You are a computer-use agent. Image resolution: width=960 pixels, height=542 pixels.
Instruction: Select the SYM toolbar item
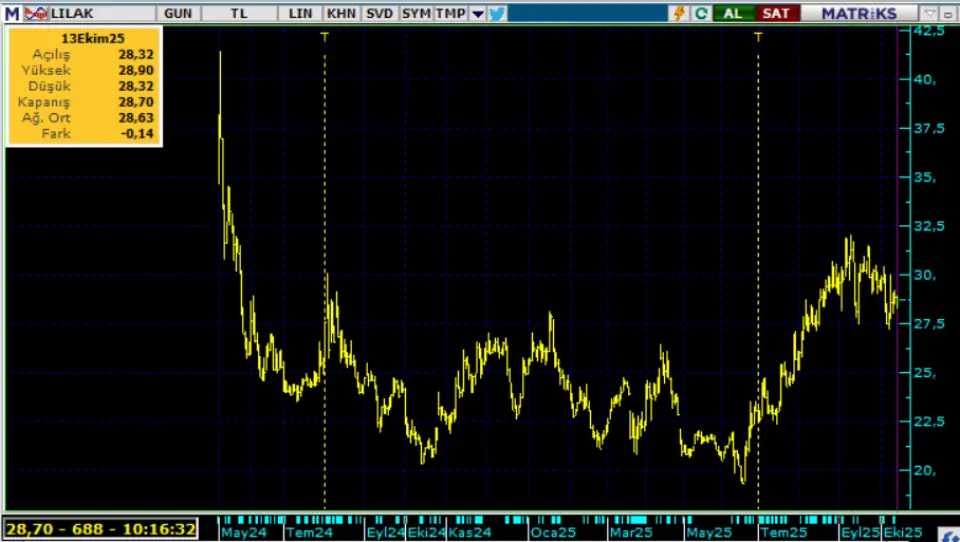(415, 14)
